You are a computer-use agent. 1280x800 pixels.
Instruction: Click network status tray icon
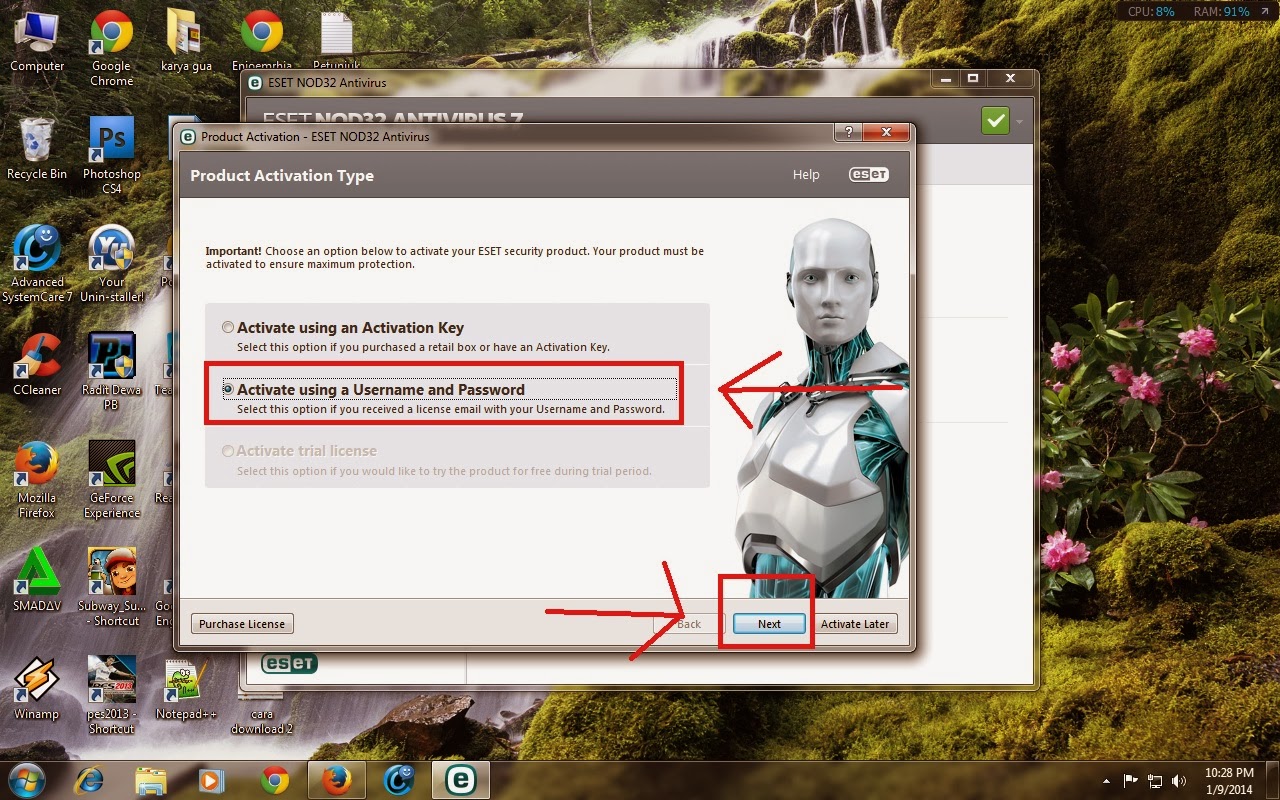point(1155,780)
